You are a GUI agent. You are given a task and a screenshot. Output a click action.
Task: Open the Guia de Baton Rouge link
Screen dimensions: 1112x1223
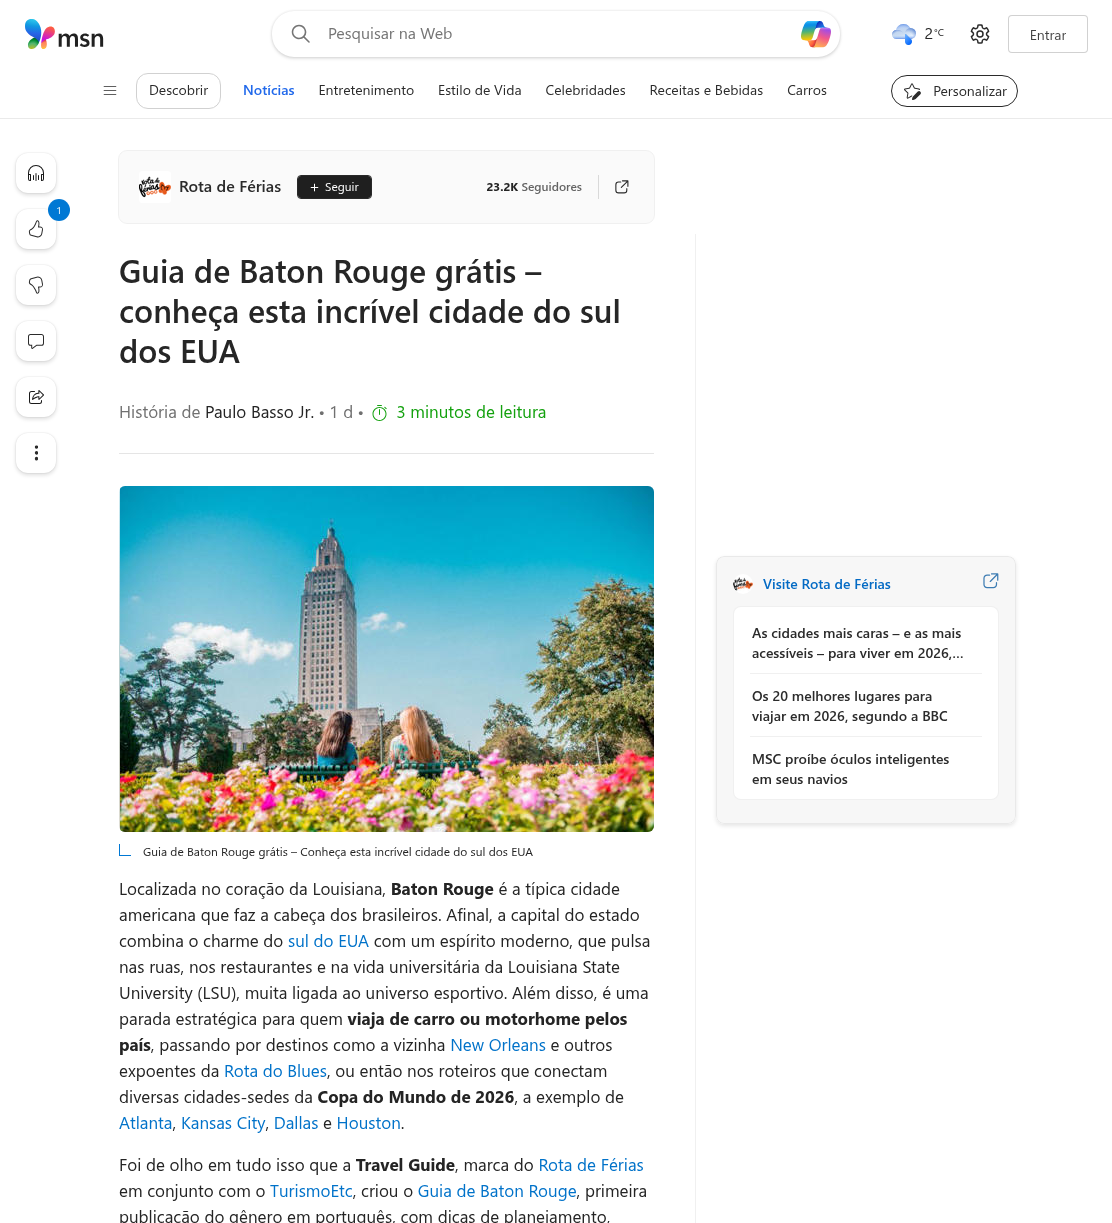point(497,1191)
